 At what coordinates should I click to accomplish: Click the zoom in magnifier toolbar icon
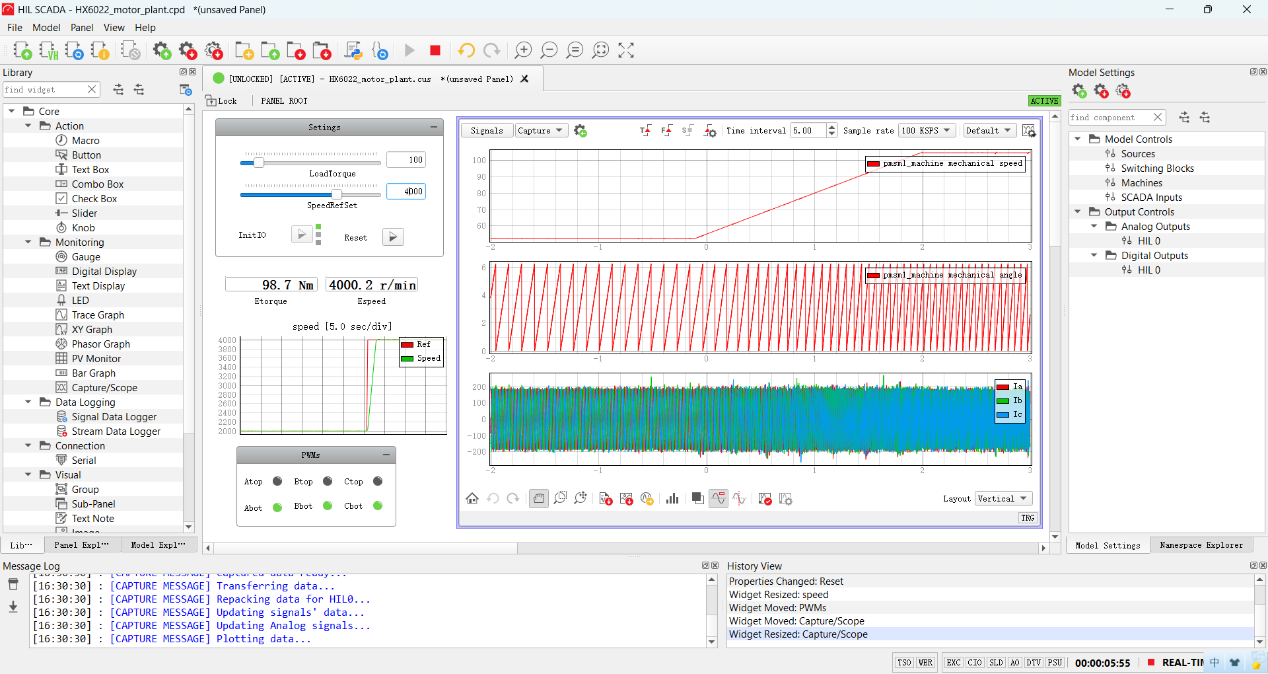coord(523,50)
